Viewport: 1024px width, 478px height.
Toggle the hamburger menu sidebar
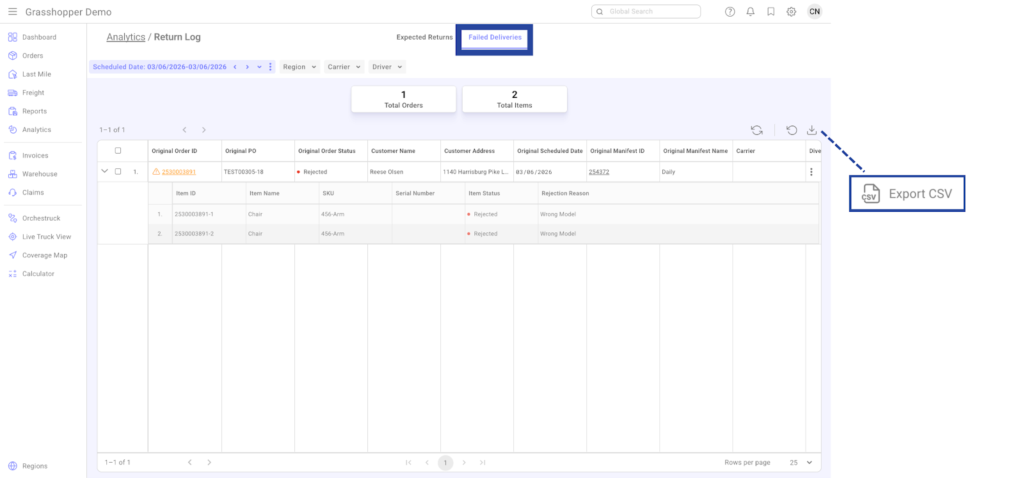(13, 12)
